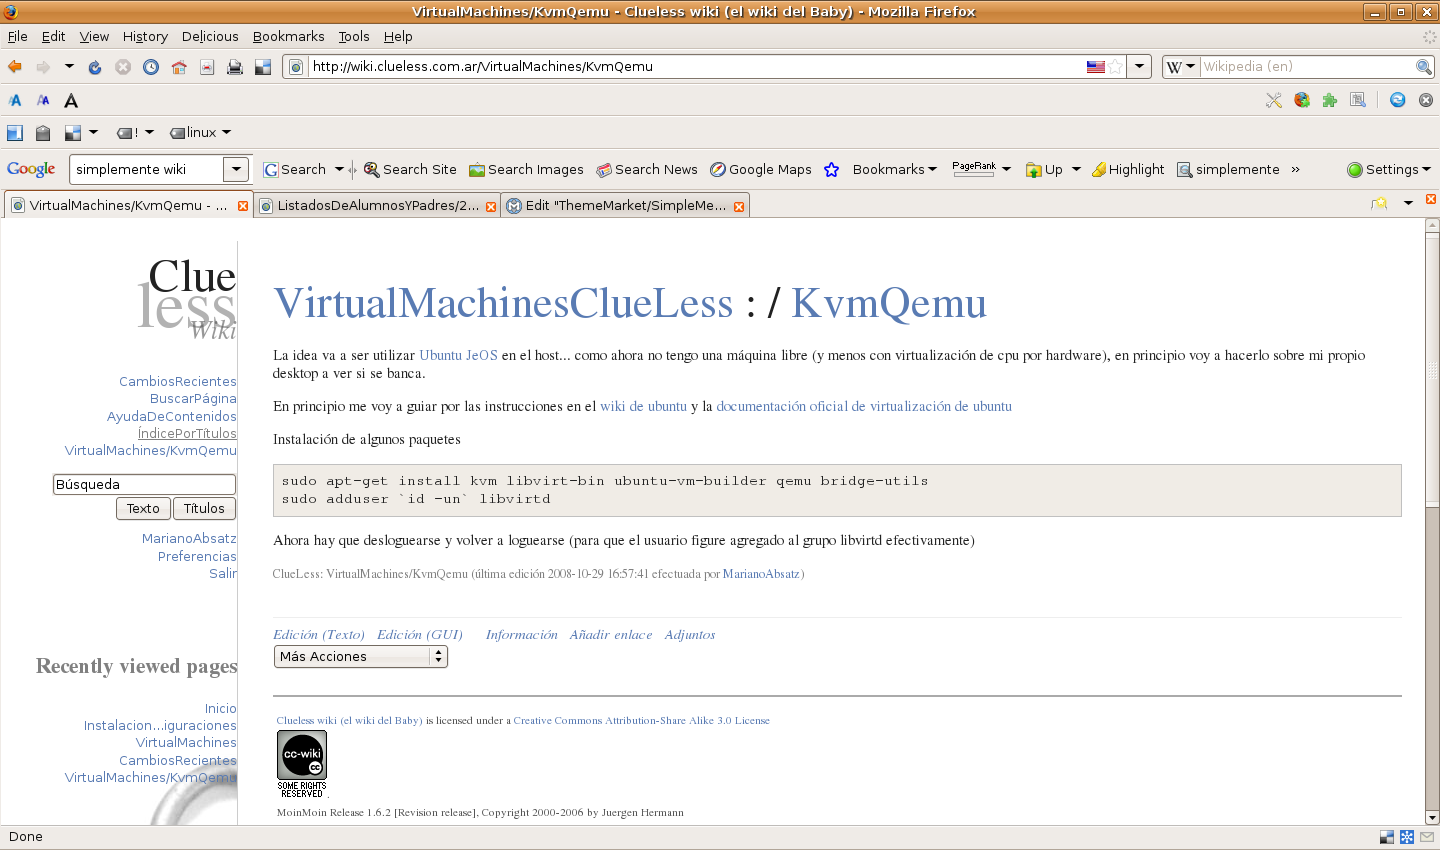Click the Búsqueda search input field
The width and height of the screenshot is (1440, 850).
coord(144,485)
